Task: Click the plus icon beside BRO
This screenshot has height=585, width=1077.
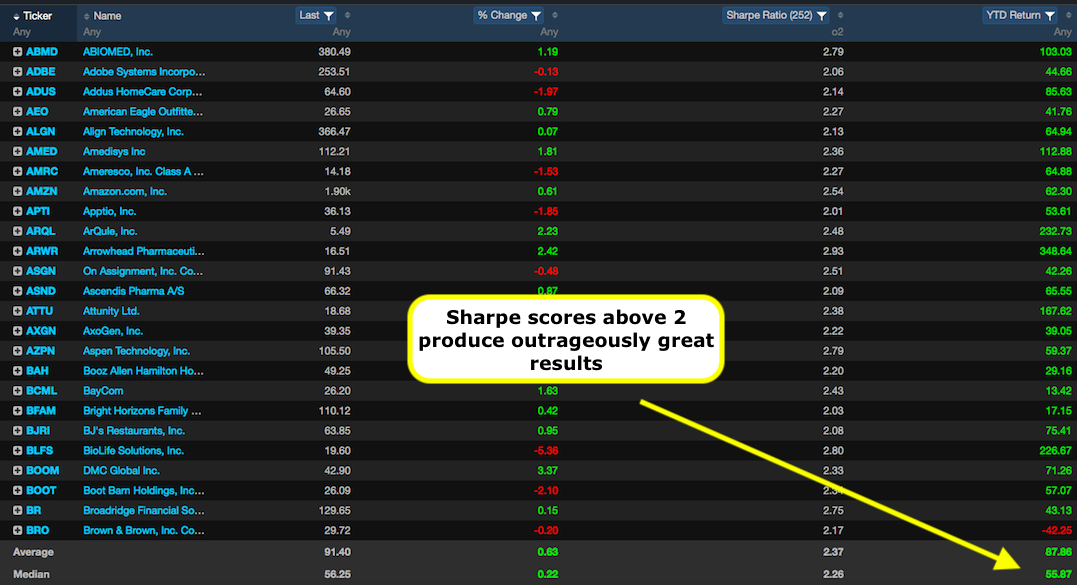Action: 17,530
